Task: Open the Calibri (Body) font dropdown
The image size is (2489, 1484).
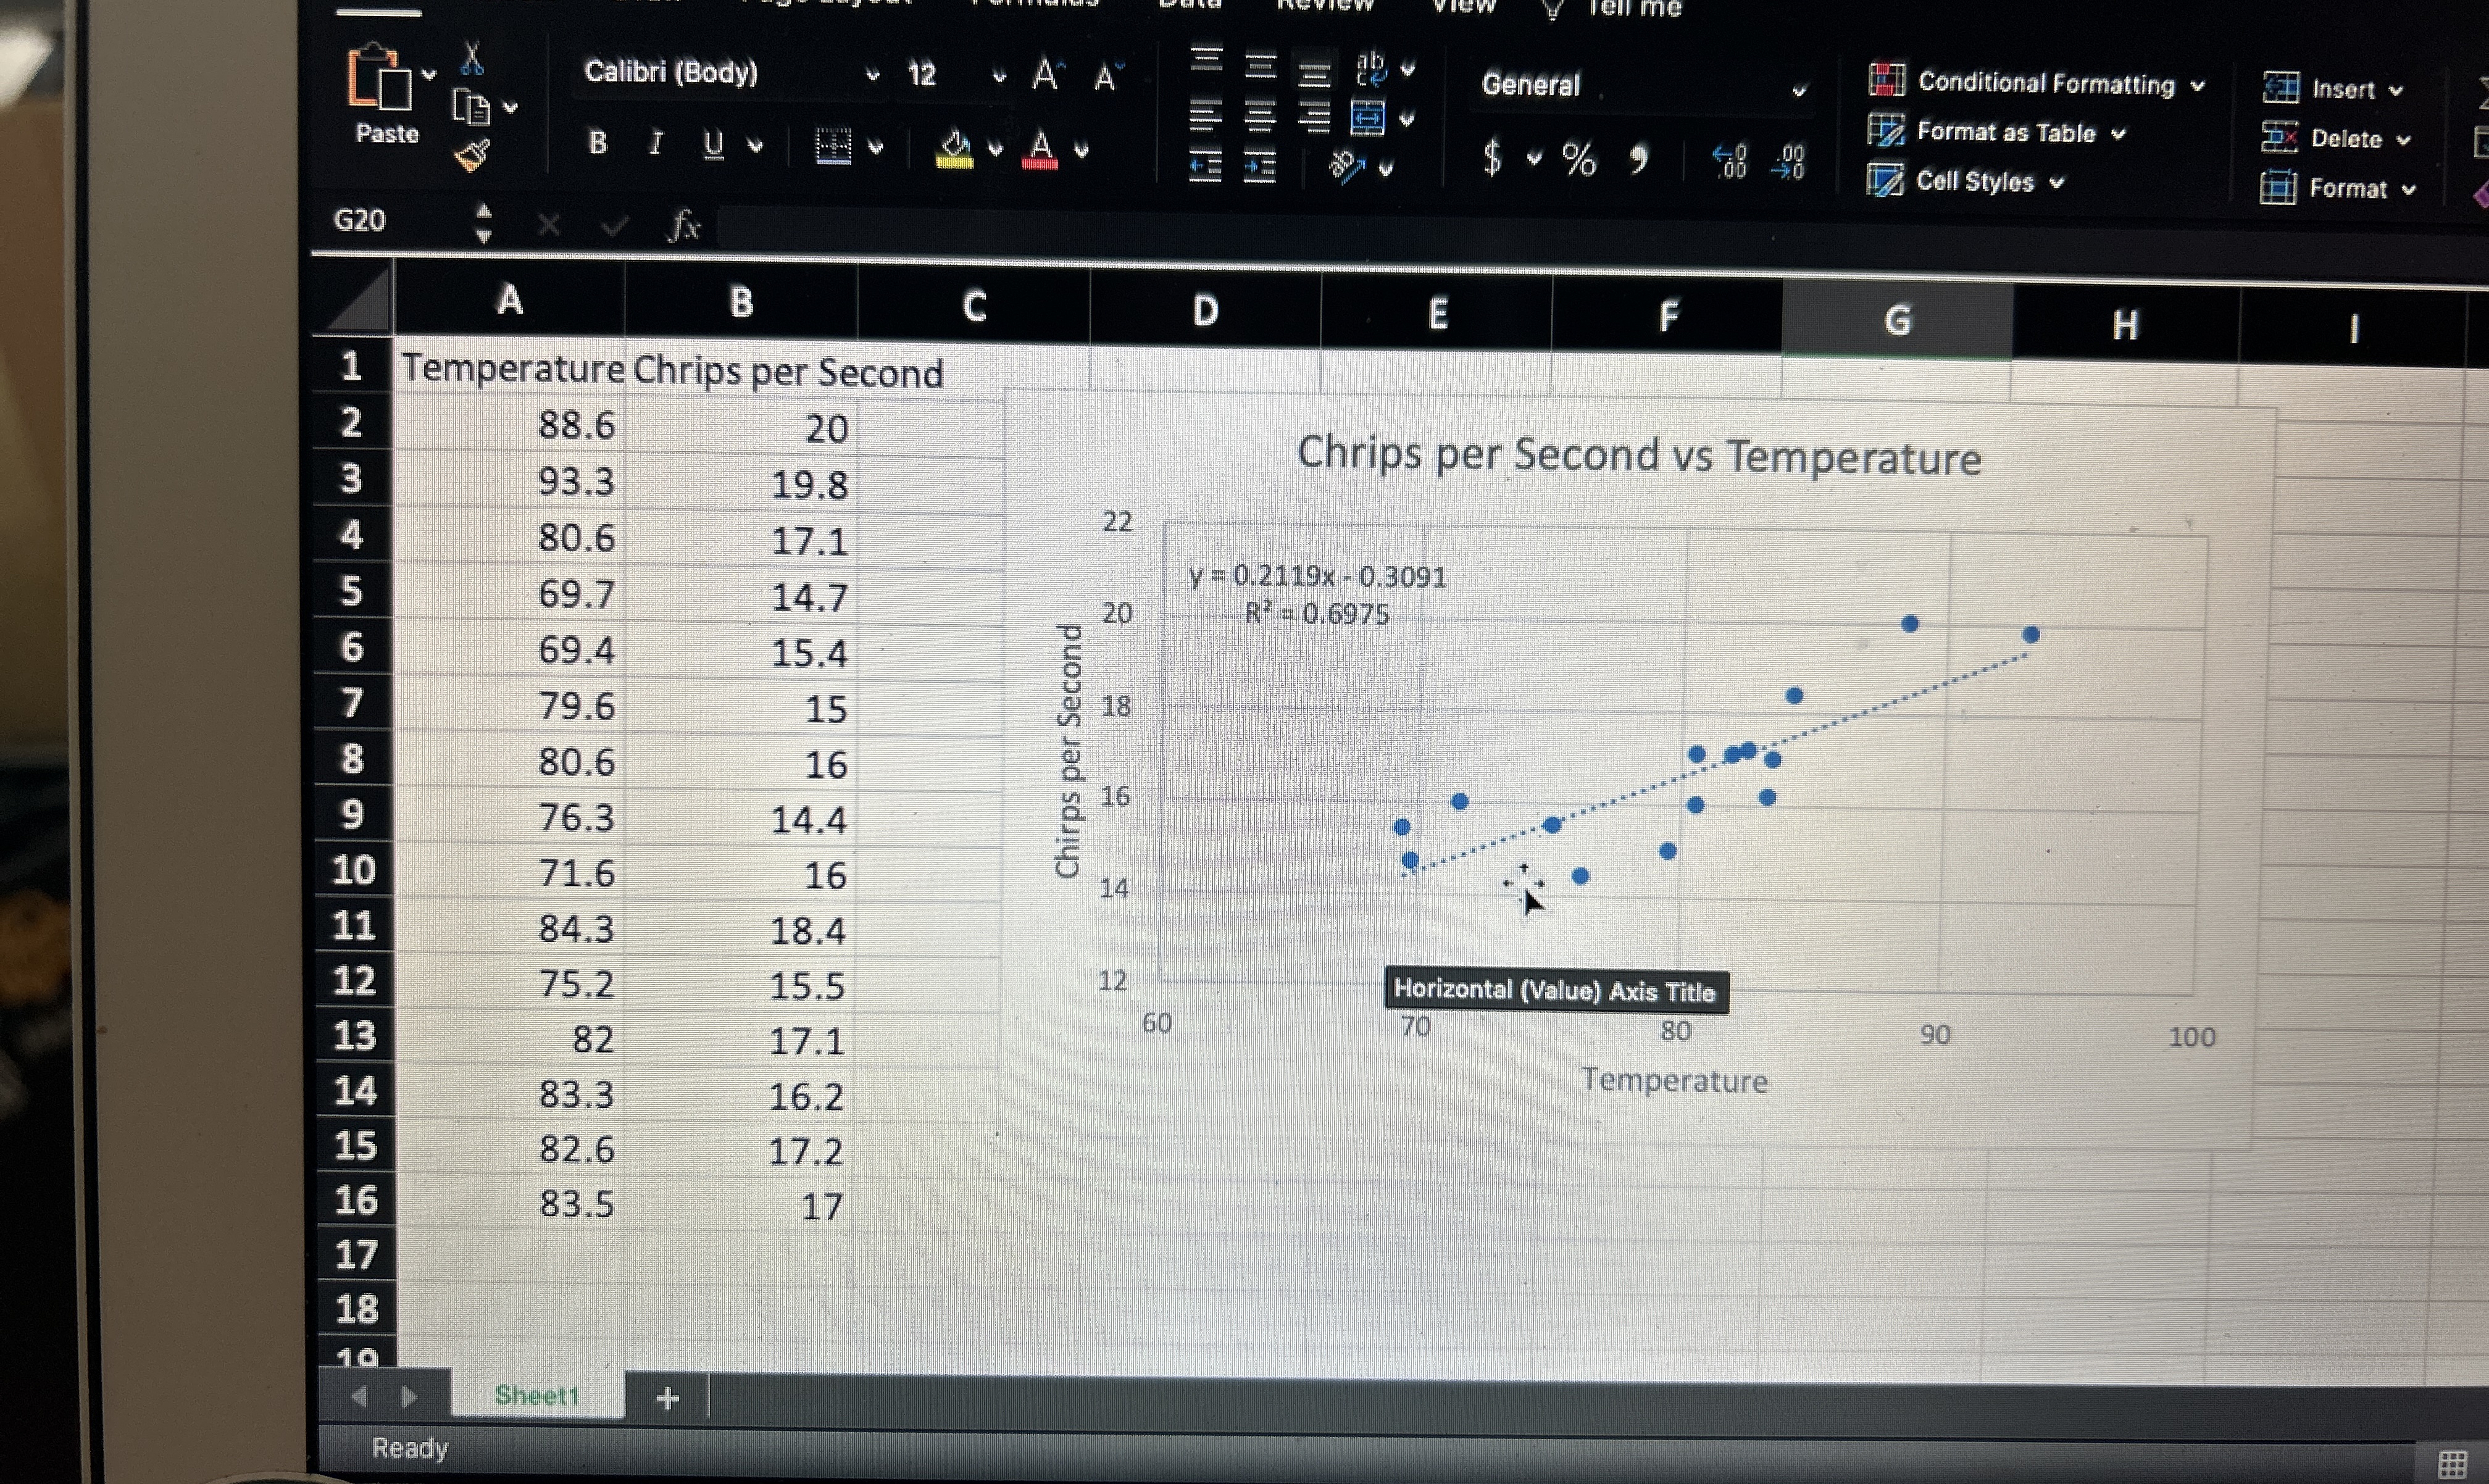Action: (x=872, y=74)
